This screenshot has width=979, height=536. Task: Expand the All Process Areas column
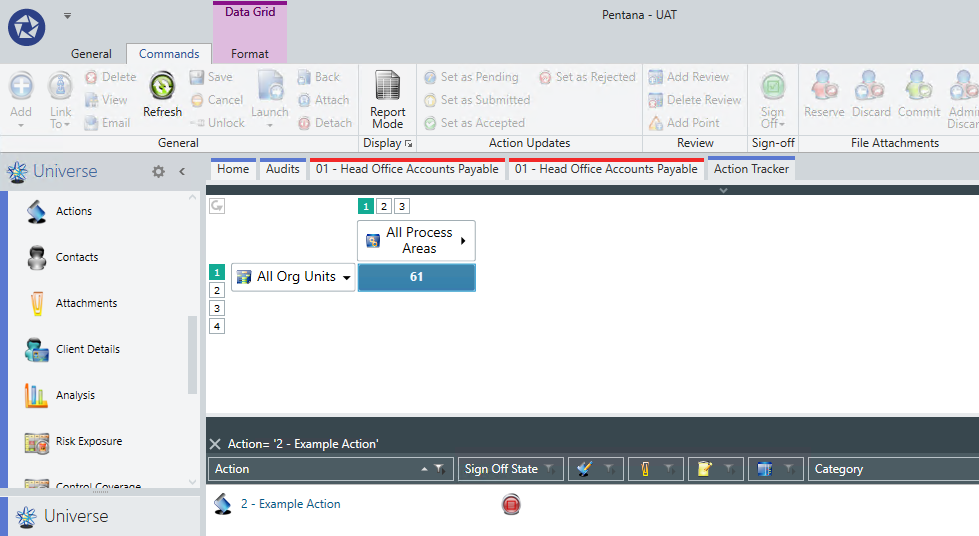coord(463,241)
